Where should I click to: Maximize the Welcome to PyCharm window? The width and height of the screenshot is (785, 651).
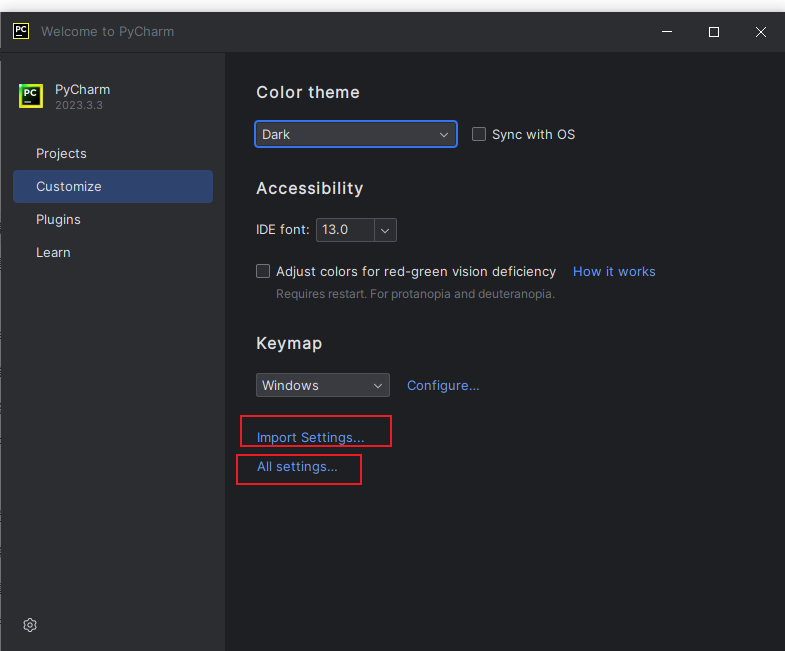(x=713, y=32)
